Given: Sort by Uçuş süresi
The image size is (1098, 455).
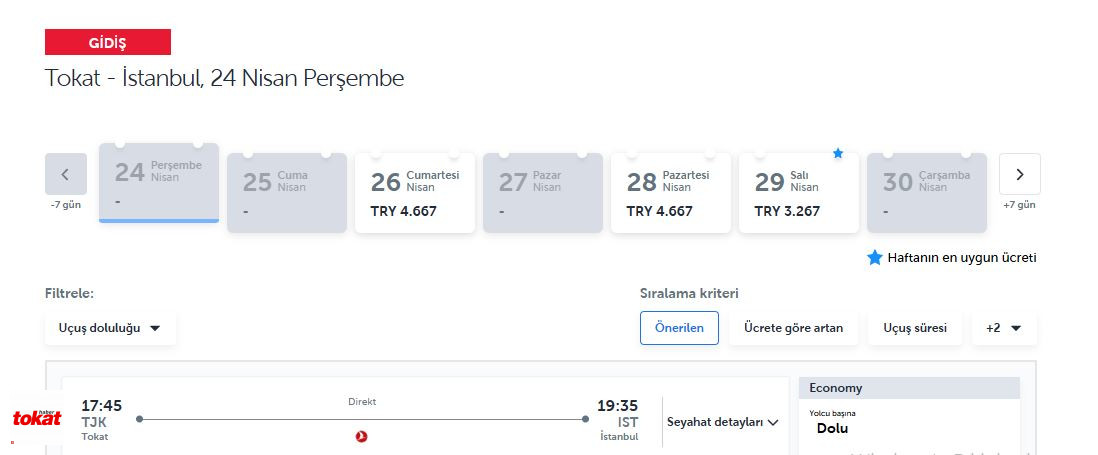Looking at the screenshot, I should click(x=915, y=328).
